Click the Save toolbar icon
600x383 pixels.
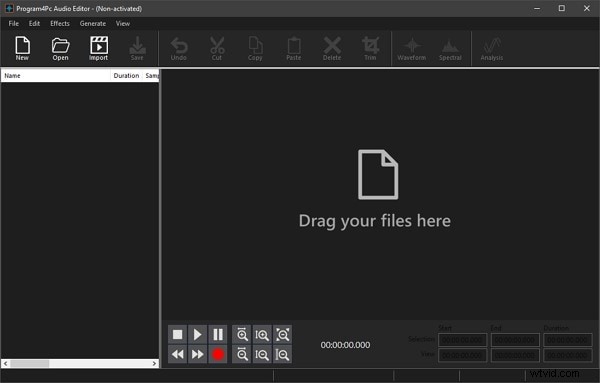pos(137,48)
